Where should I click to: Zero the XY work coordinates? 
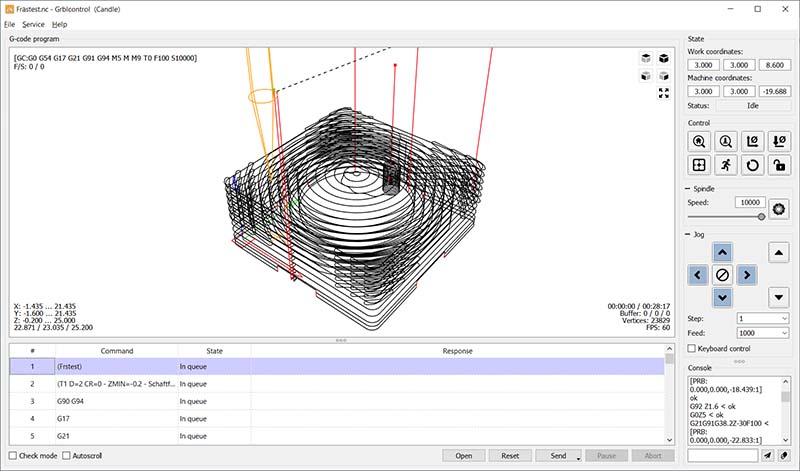tap(752, 141)
